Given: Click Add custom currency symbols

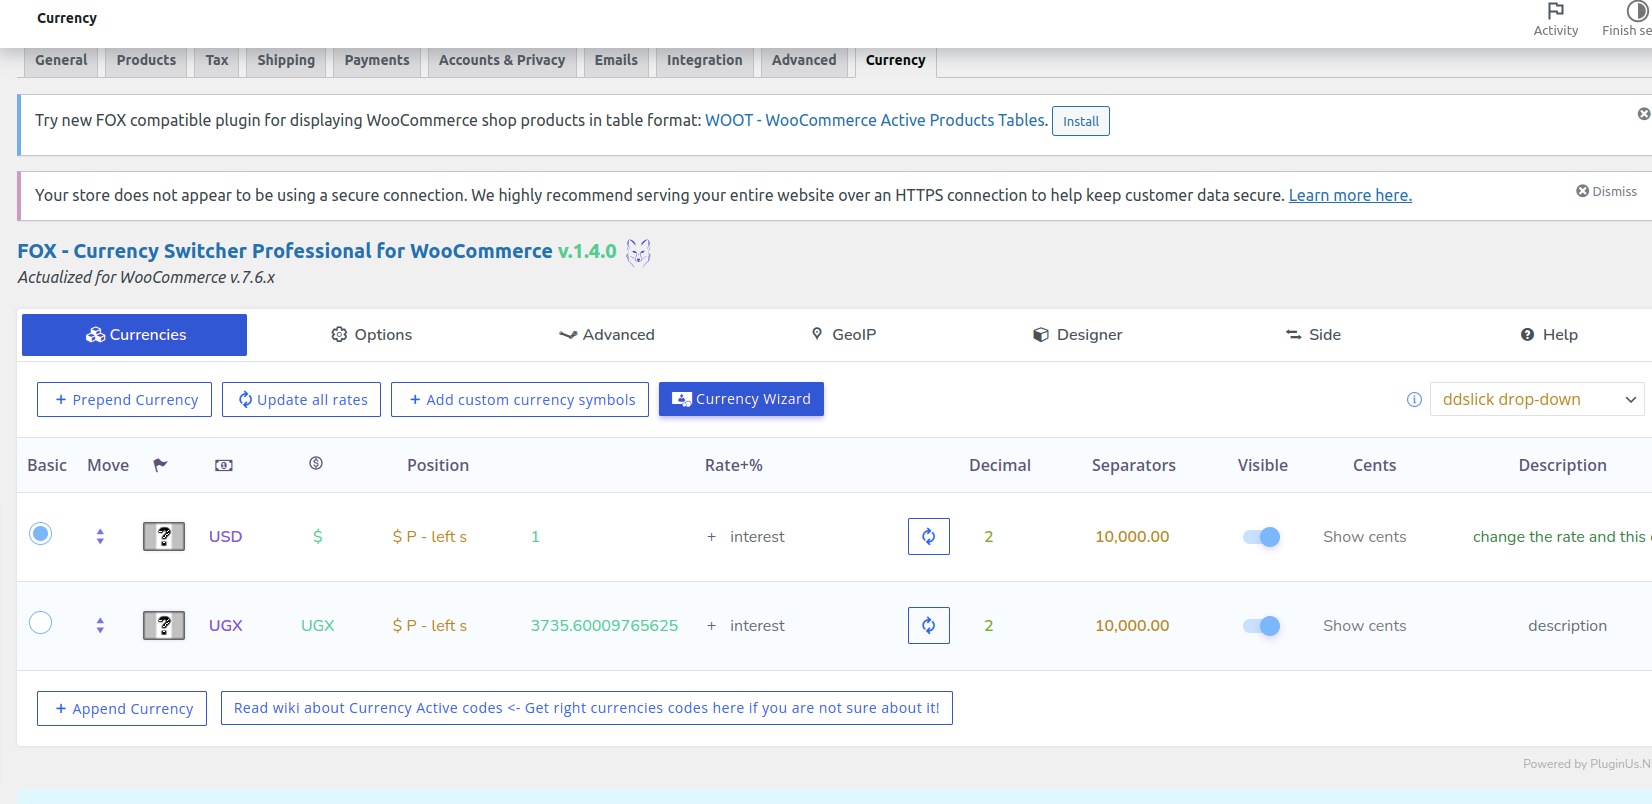Looking at the screenshot, I should [520, 400].
